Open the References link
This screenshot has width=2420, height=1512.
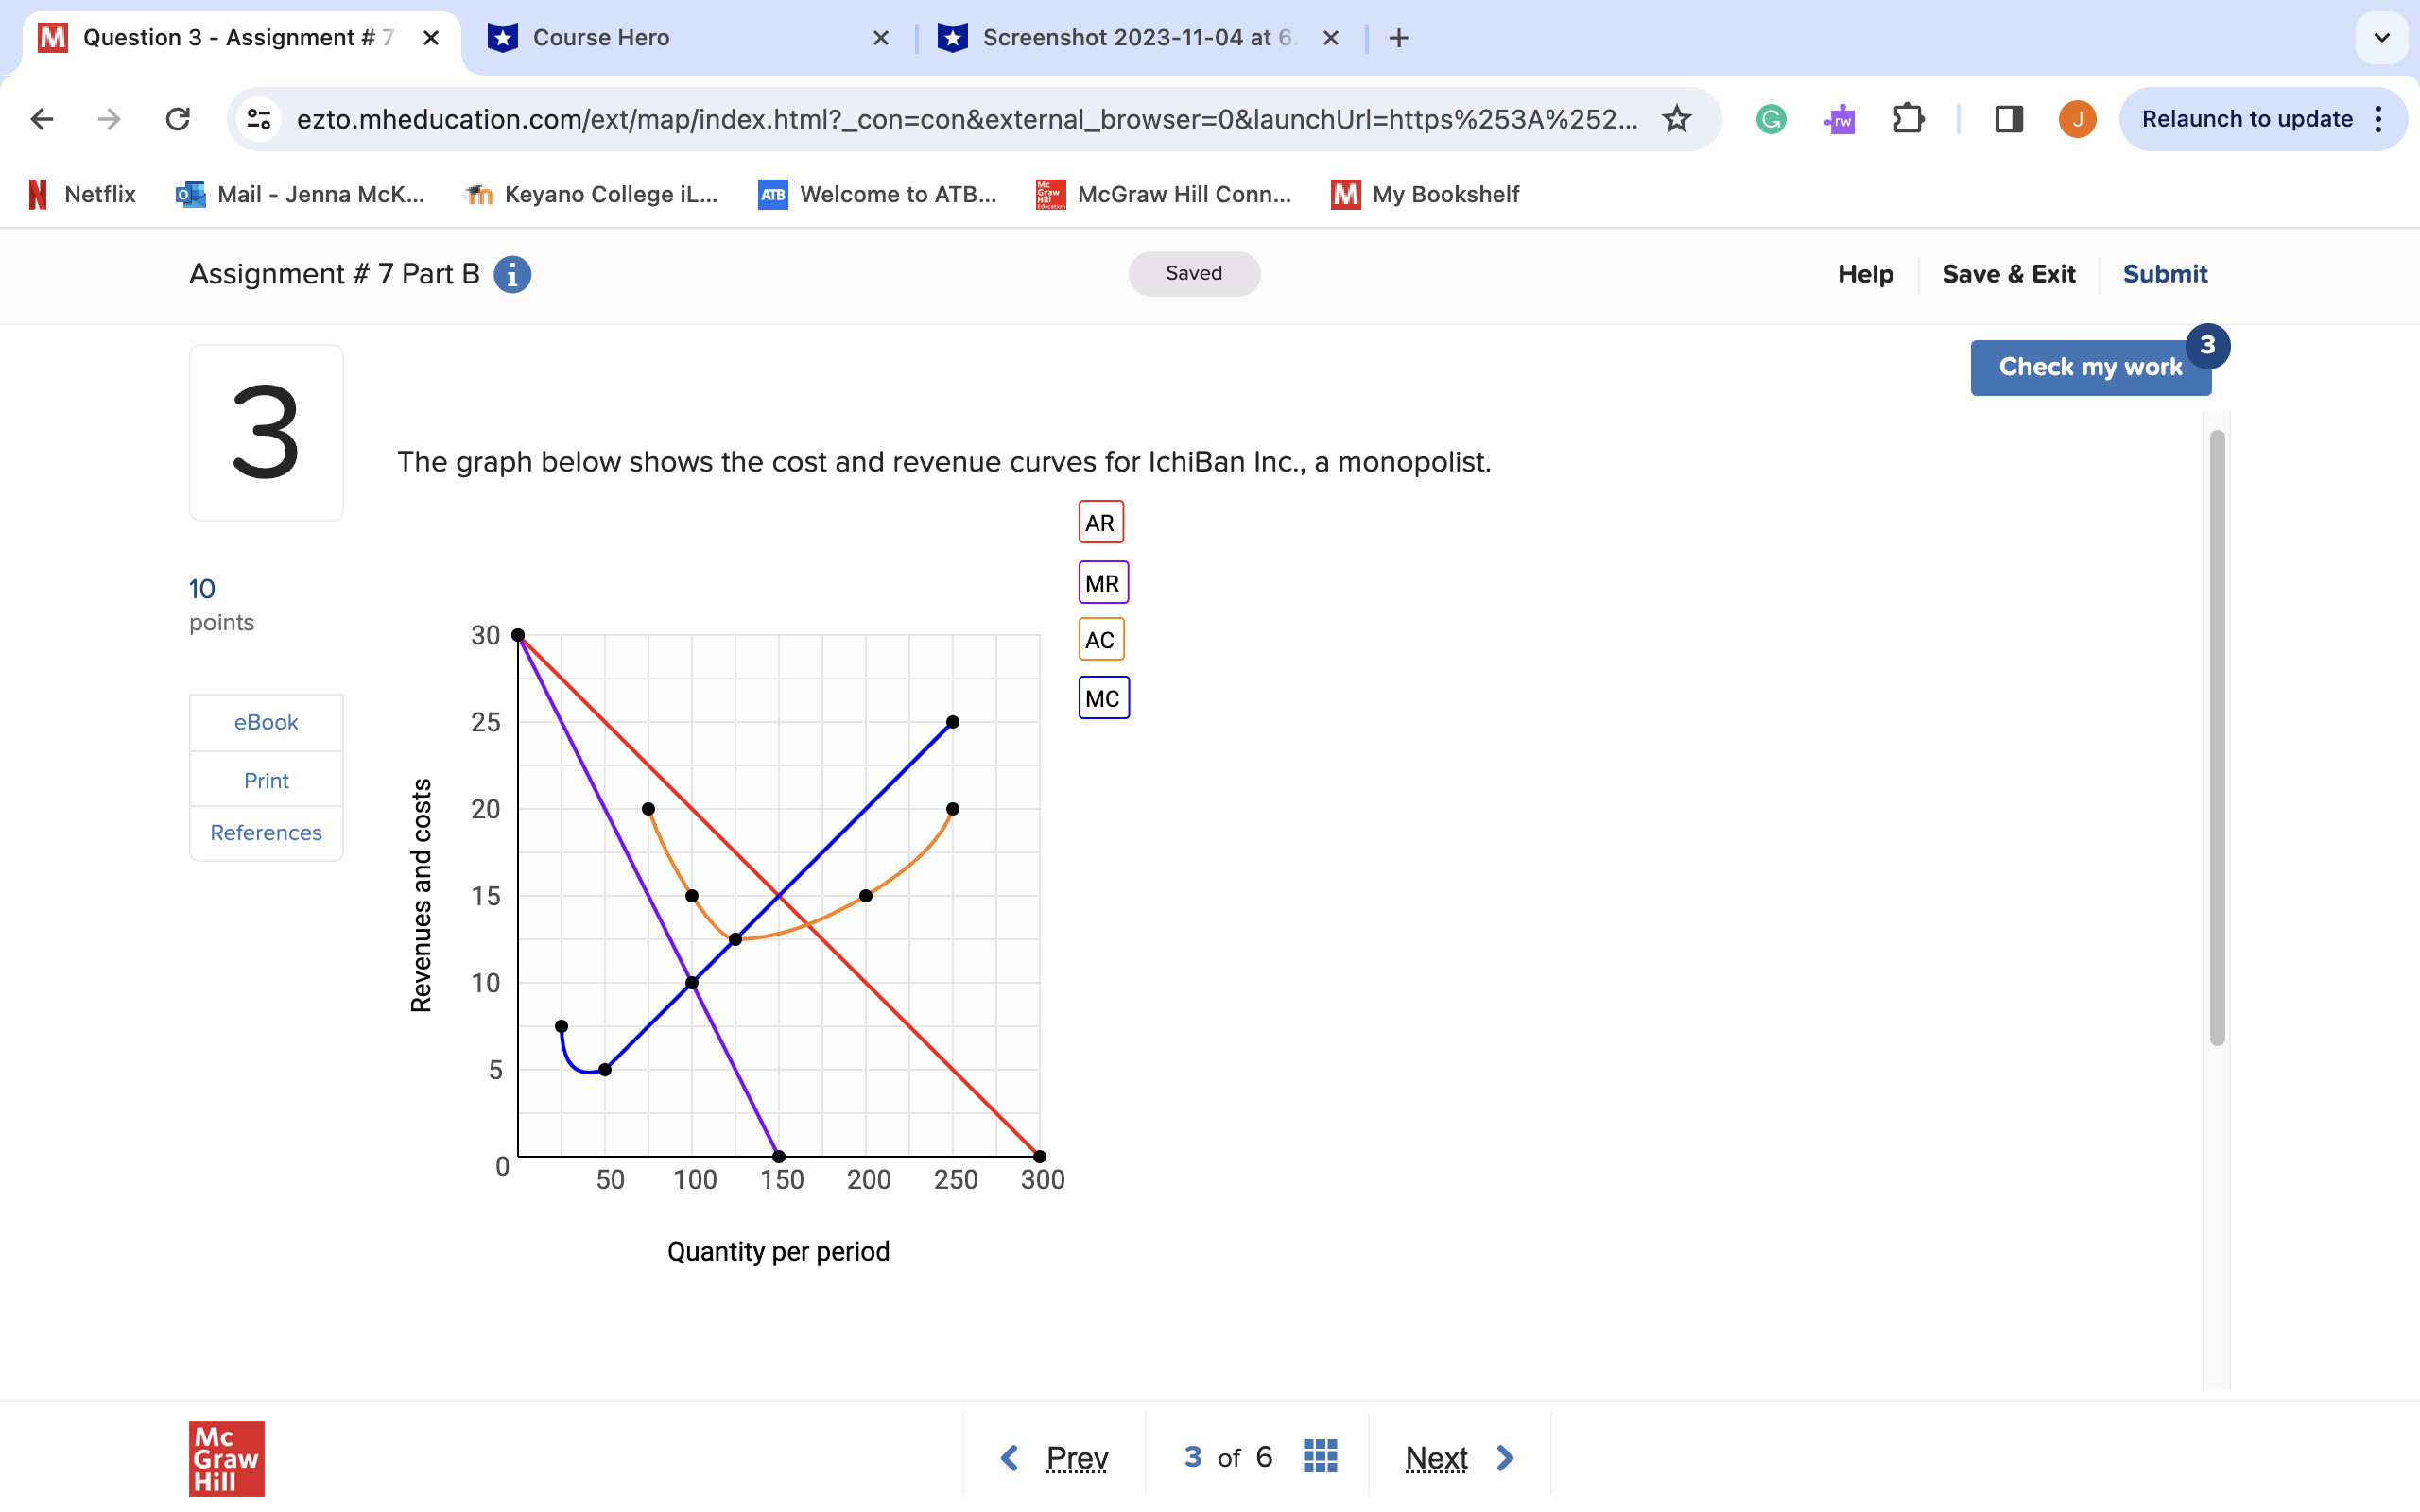[x=265, y=832]
